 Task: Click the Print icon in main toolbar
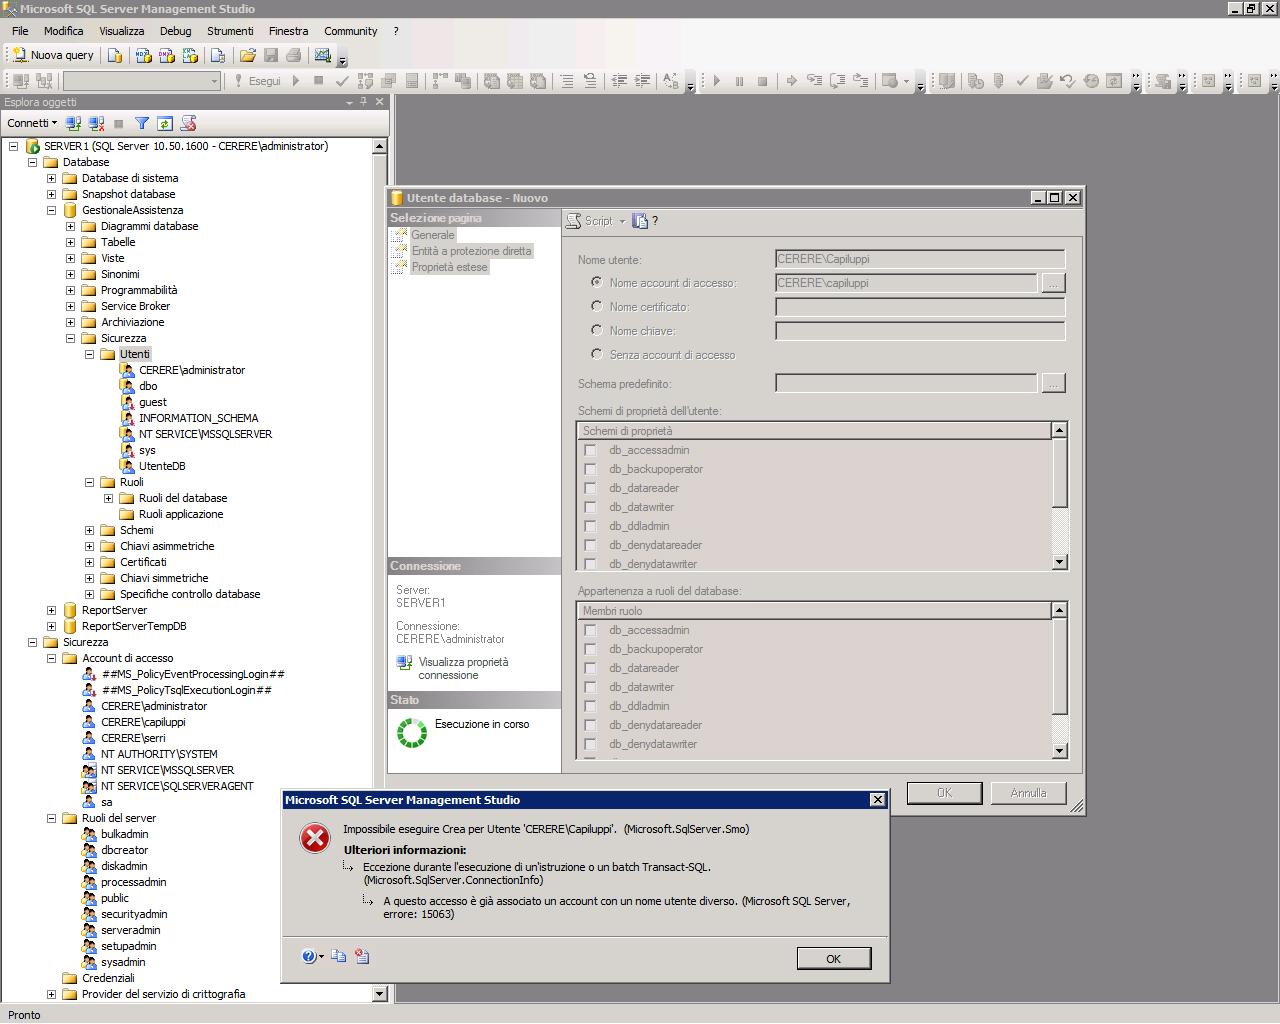(x=293, y=55)
